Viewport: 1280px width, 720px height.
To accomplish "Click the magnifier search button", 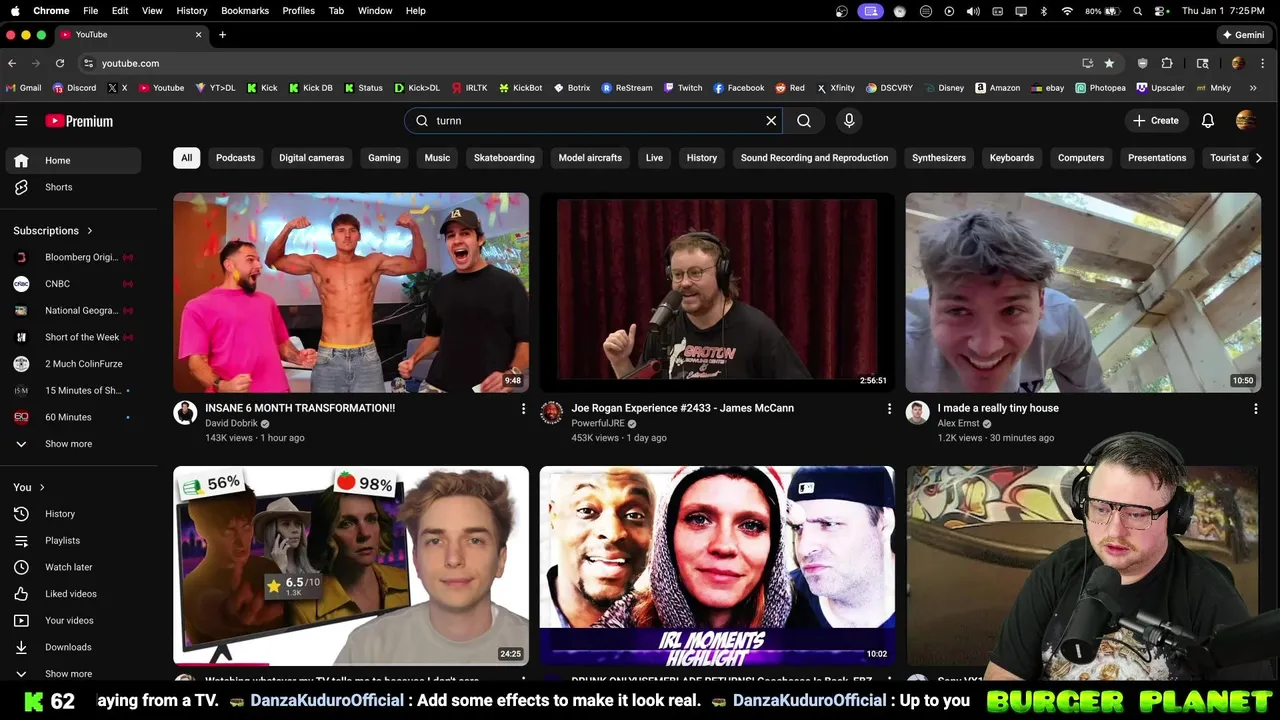I will [x=804, y=121].
